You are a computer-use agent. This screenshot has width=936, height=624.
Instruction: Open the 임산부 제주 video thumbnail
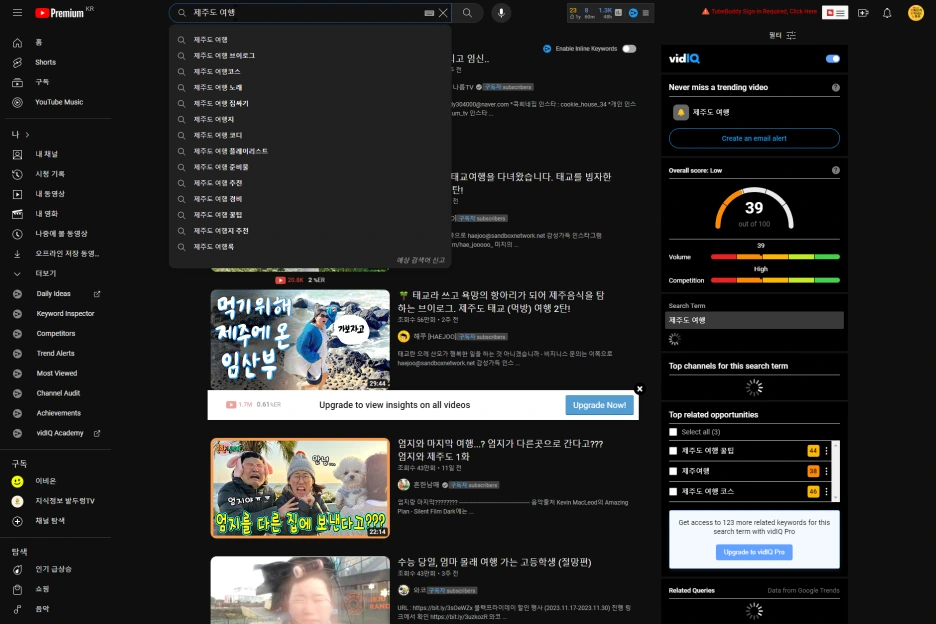click(300, 339)
